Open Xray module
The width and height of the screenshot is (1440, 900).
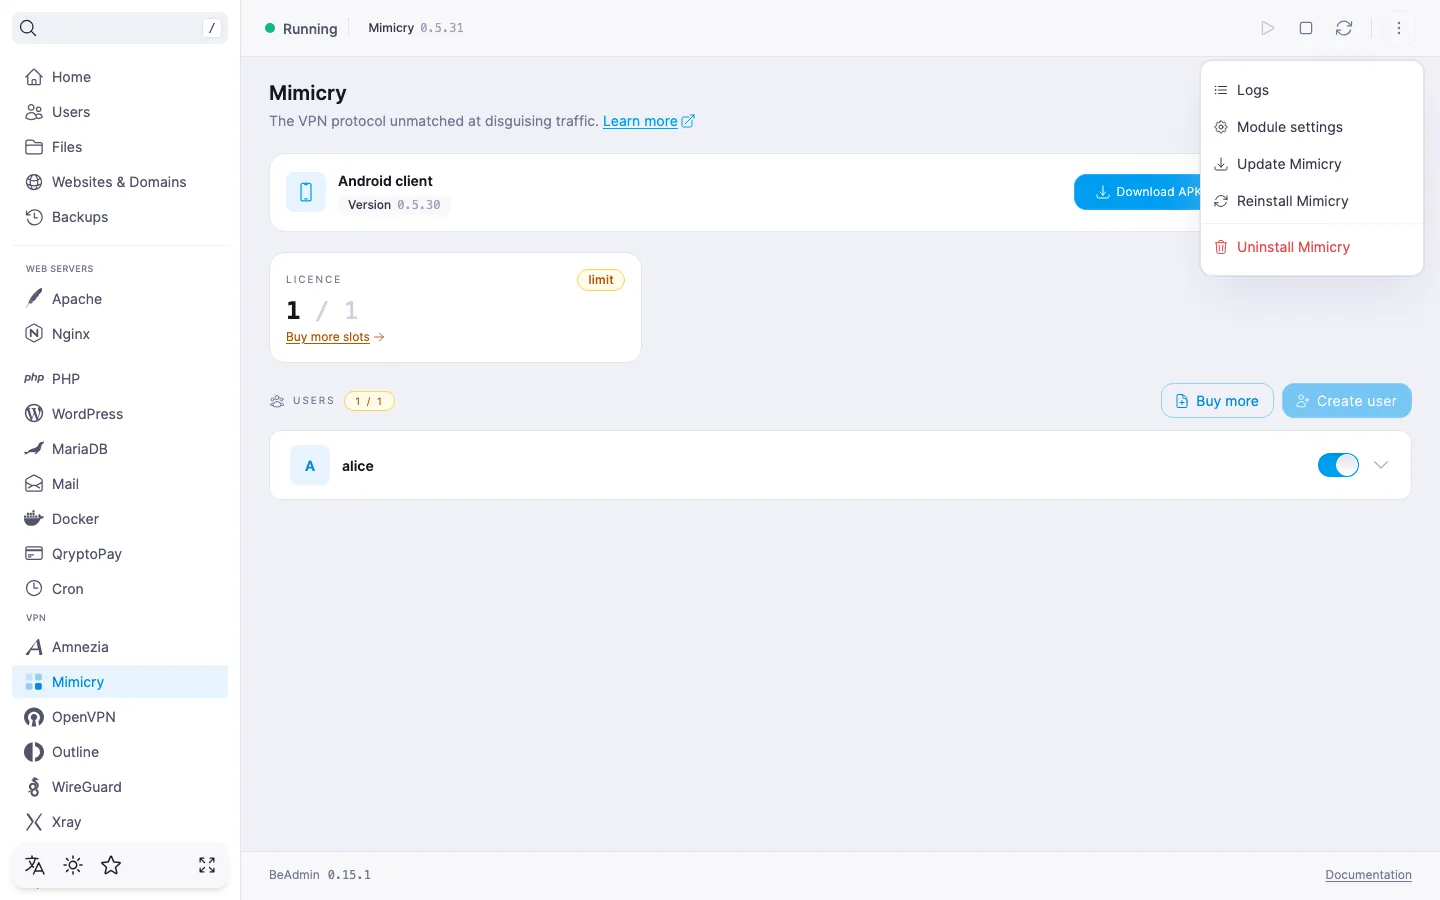[x=120, y=822]
